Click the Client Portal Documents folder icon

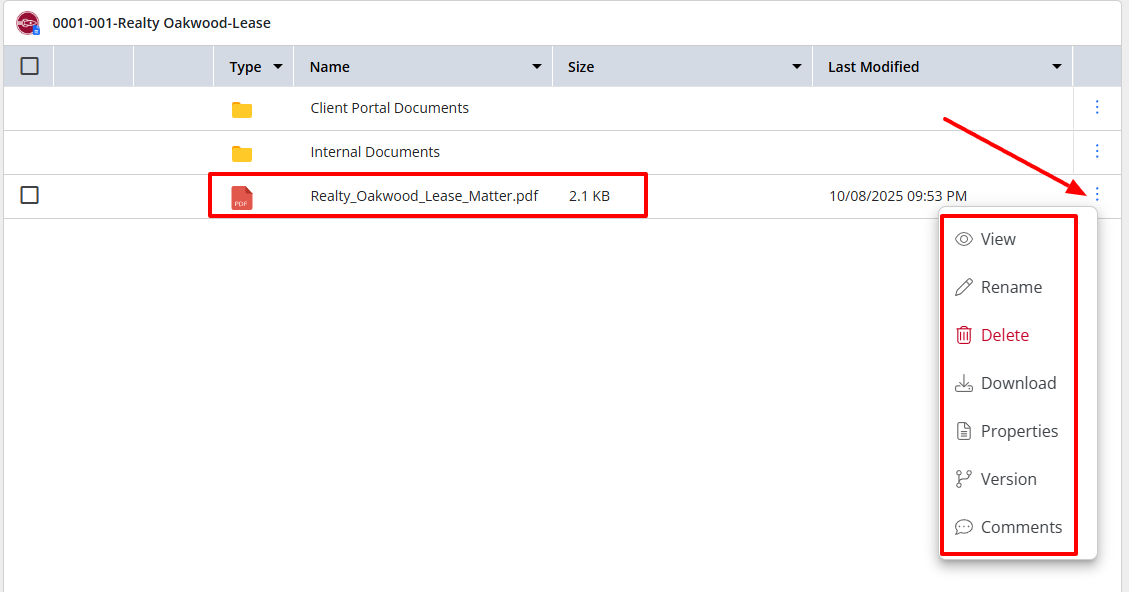241,108
